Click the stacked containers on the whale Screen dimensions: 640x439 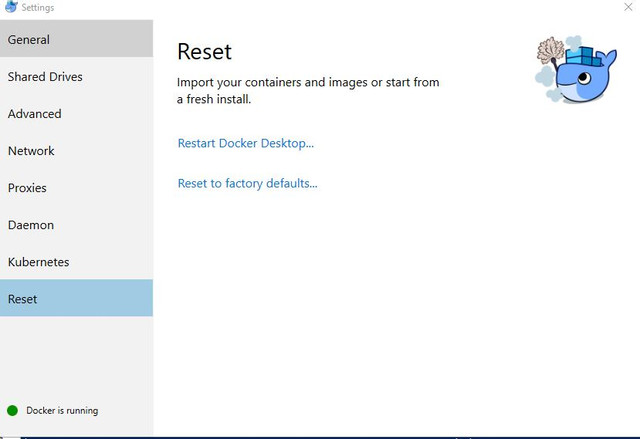(583, 56)
